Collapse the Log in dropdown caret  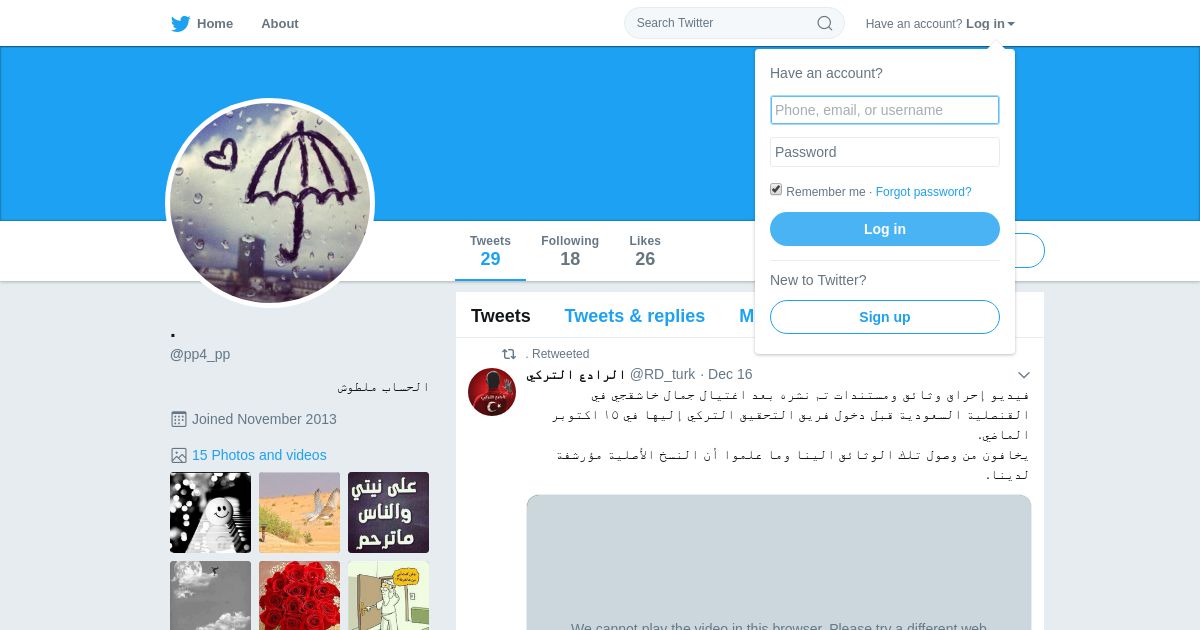tap(1011, 24)
